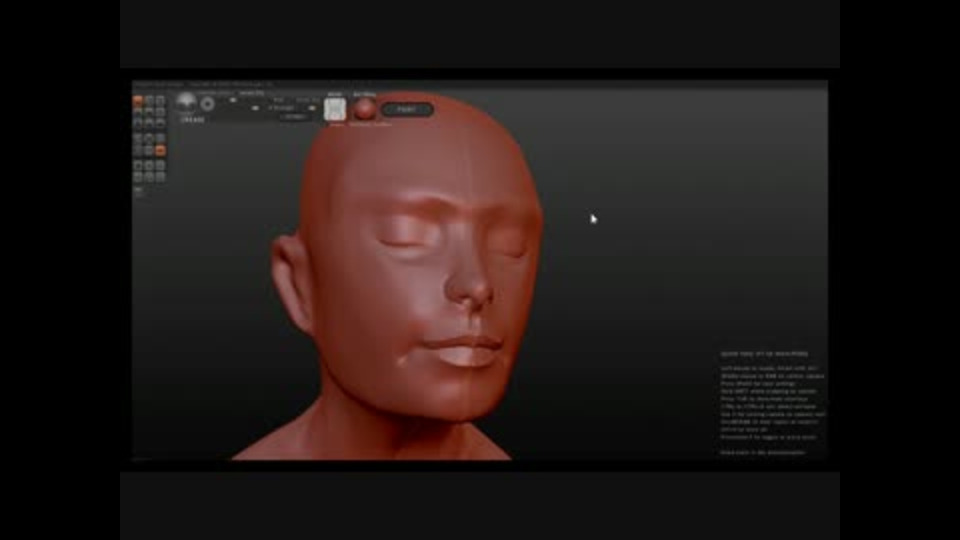Image resolution: width=960 pixels, height=540 pixels.
Task: Toggle the Wireframe display icon
Action: pyautogui.click(x=149, y=150)
